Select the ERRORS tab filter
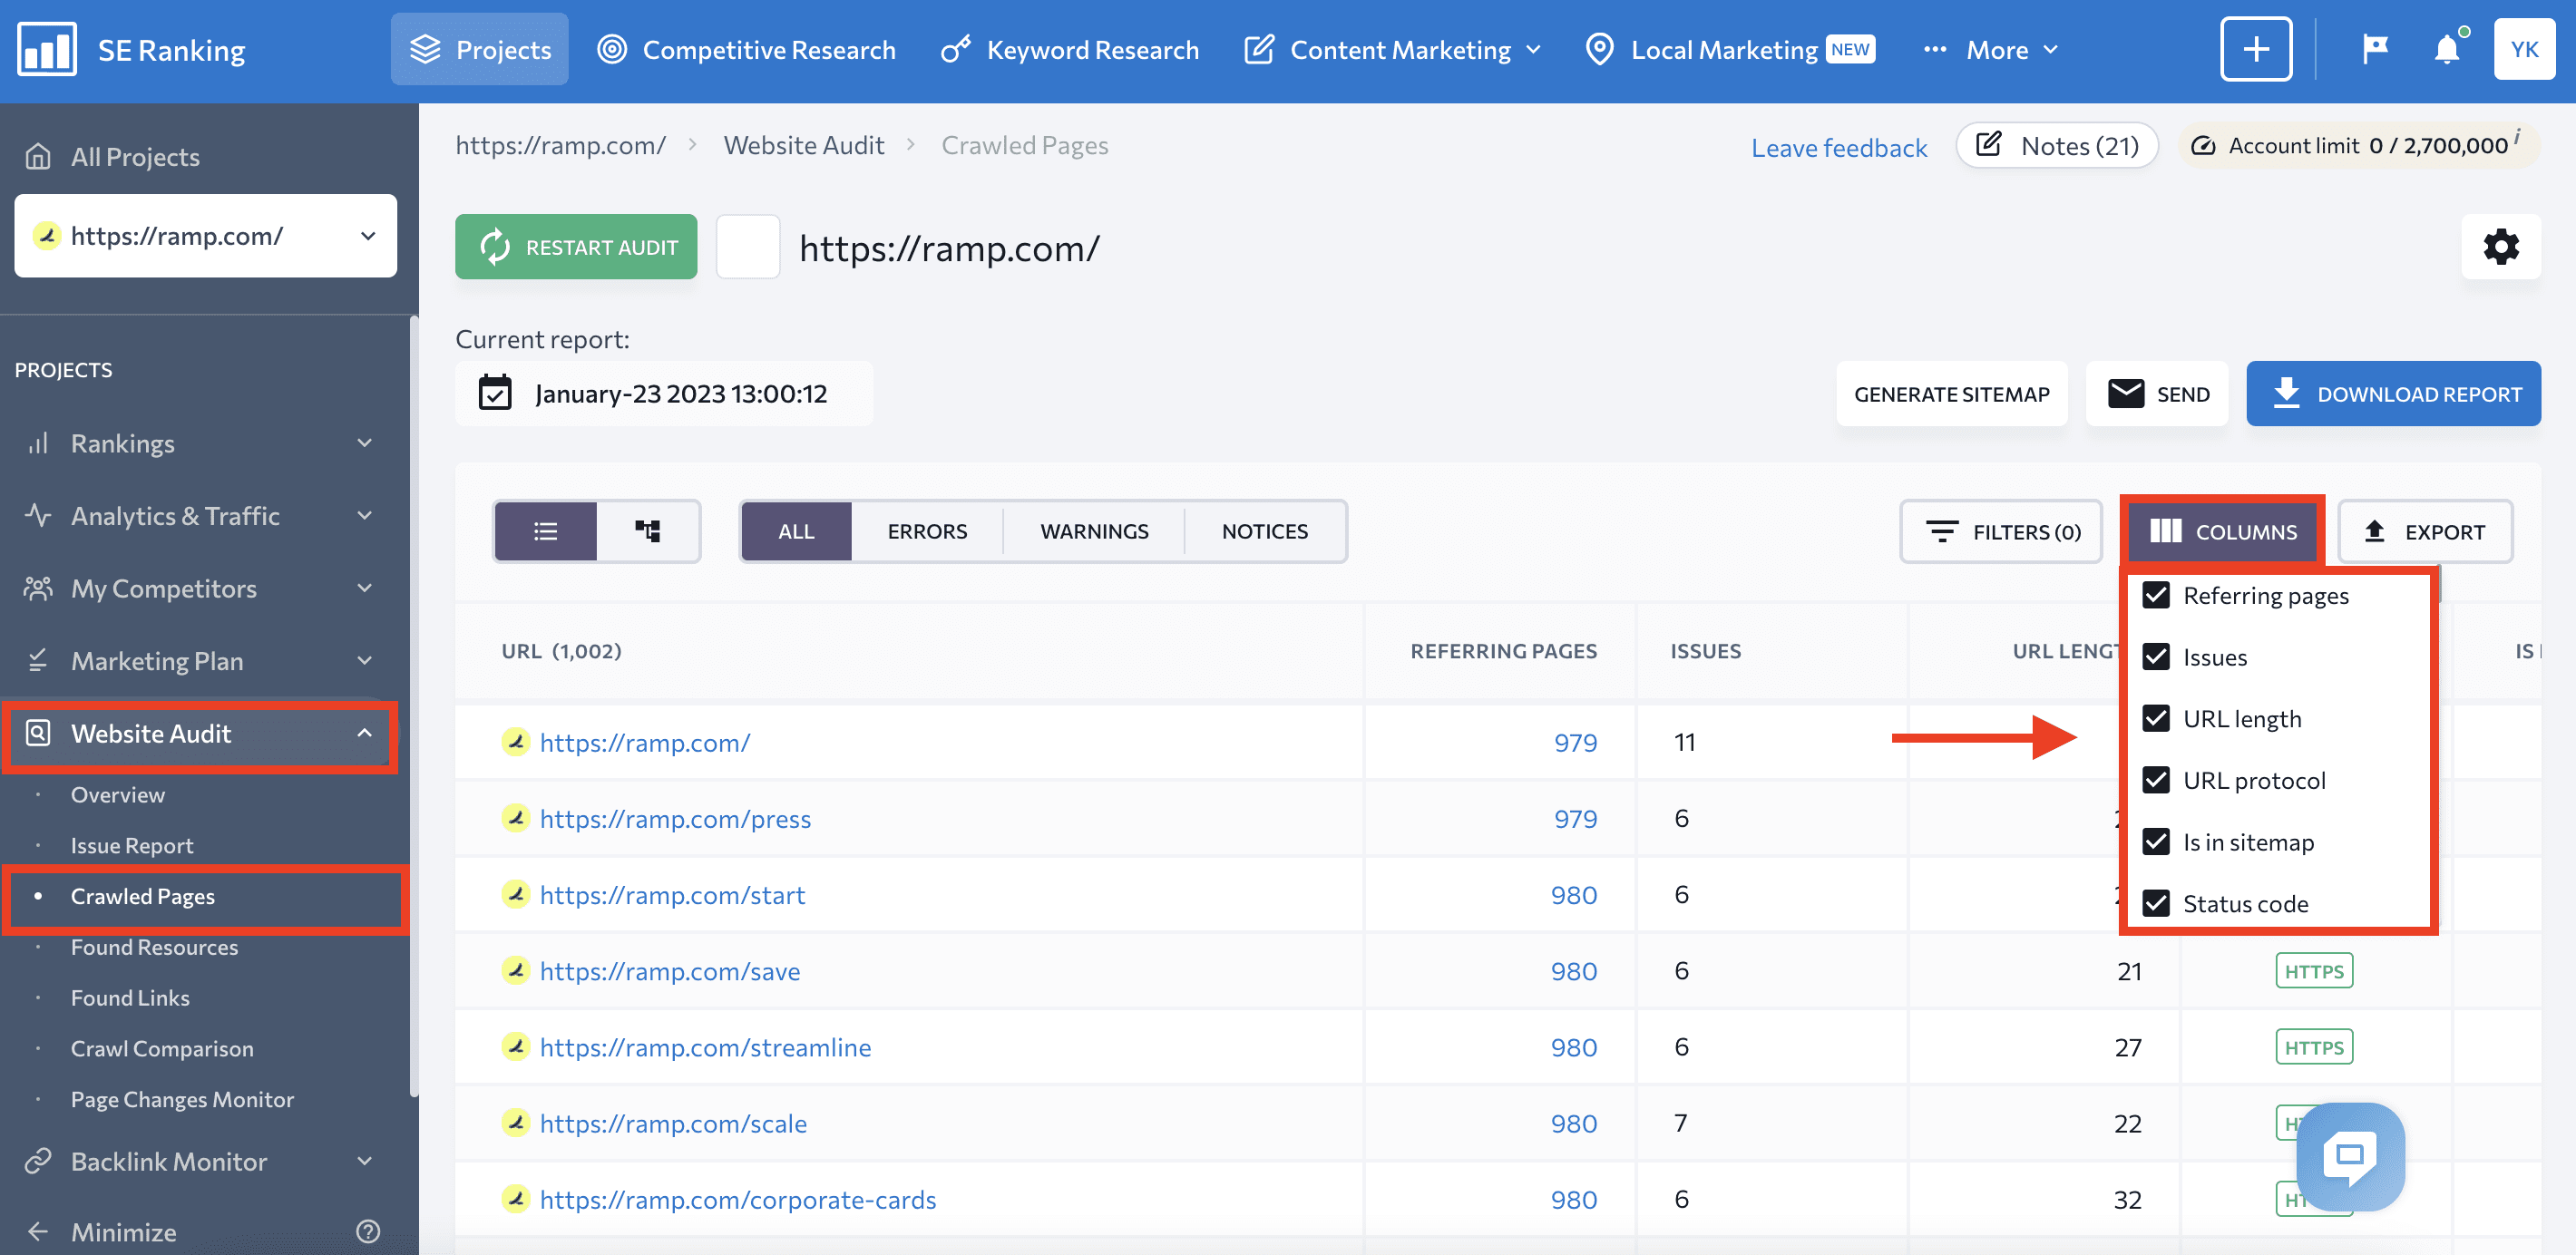This screenshot has height=1255, width=2576. [928, 530]
